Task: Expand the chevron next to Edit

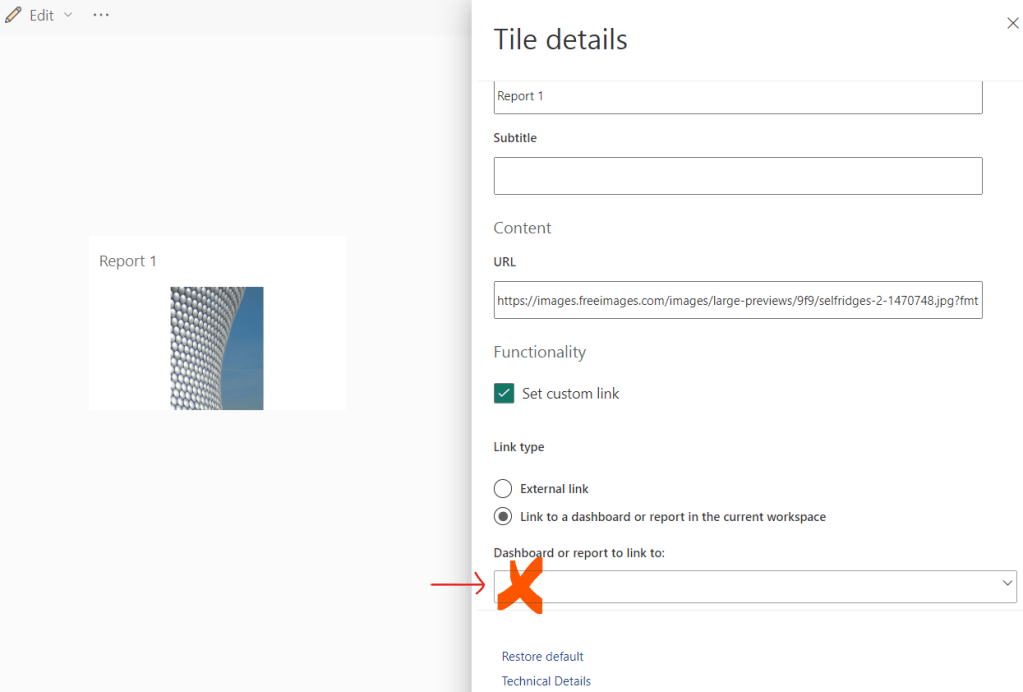Action: tap(66, 15)
